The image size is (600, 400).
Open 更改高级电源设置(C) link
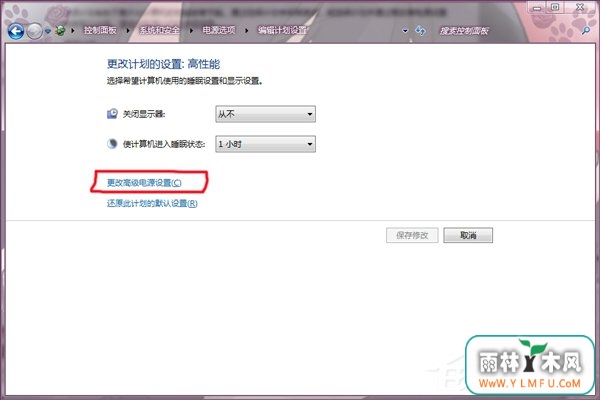pos(144,183)
